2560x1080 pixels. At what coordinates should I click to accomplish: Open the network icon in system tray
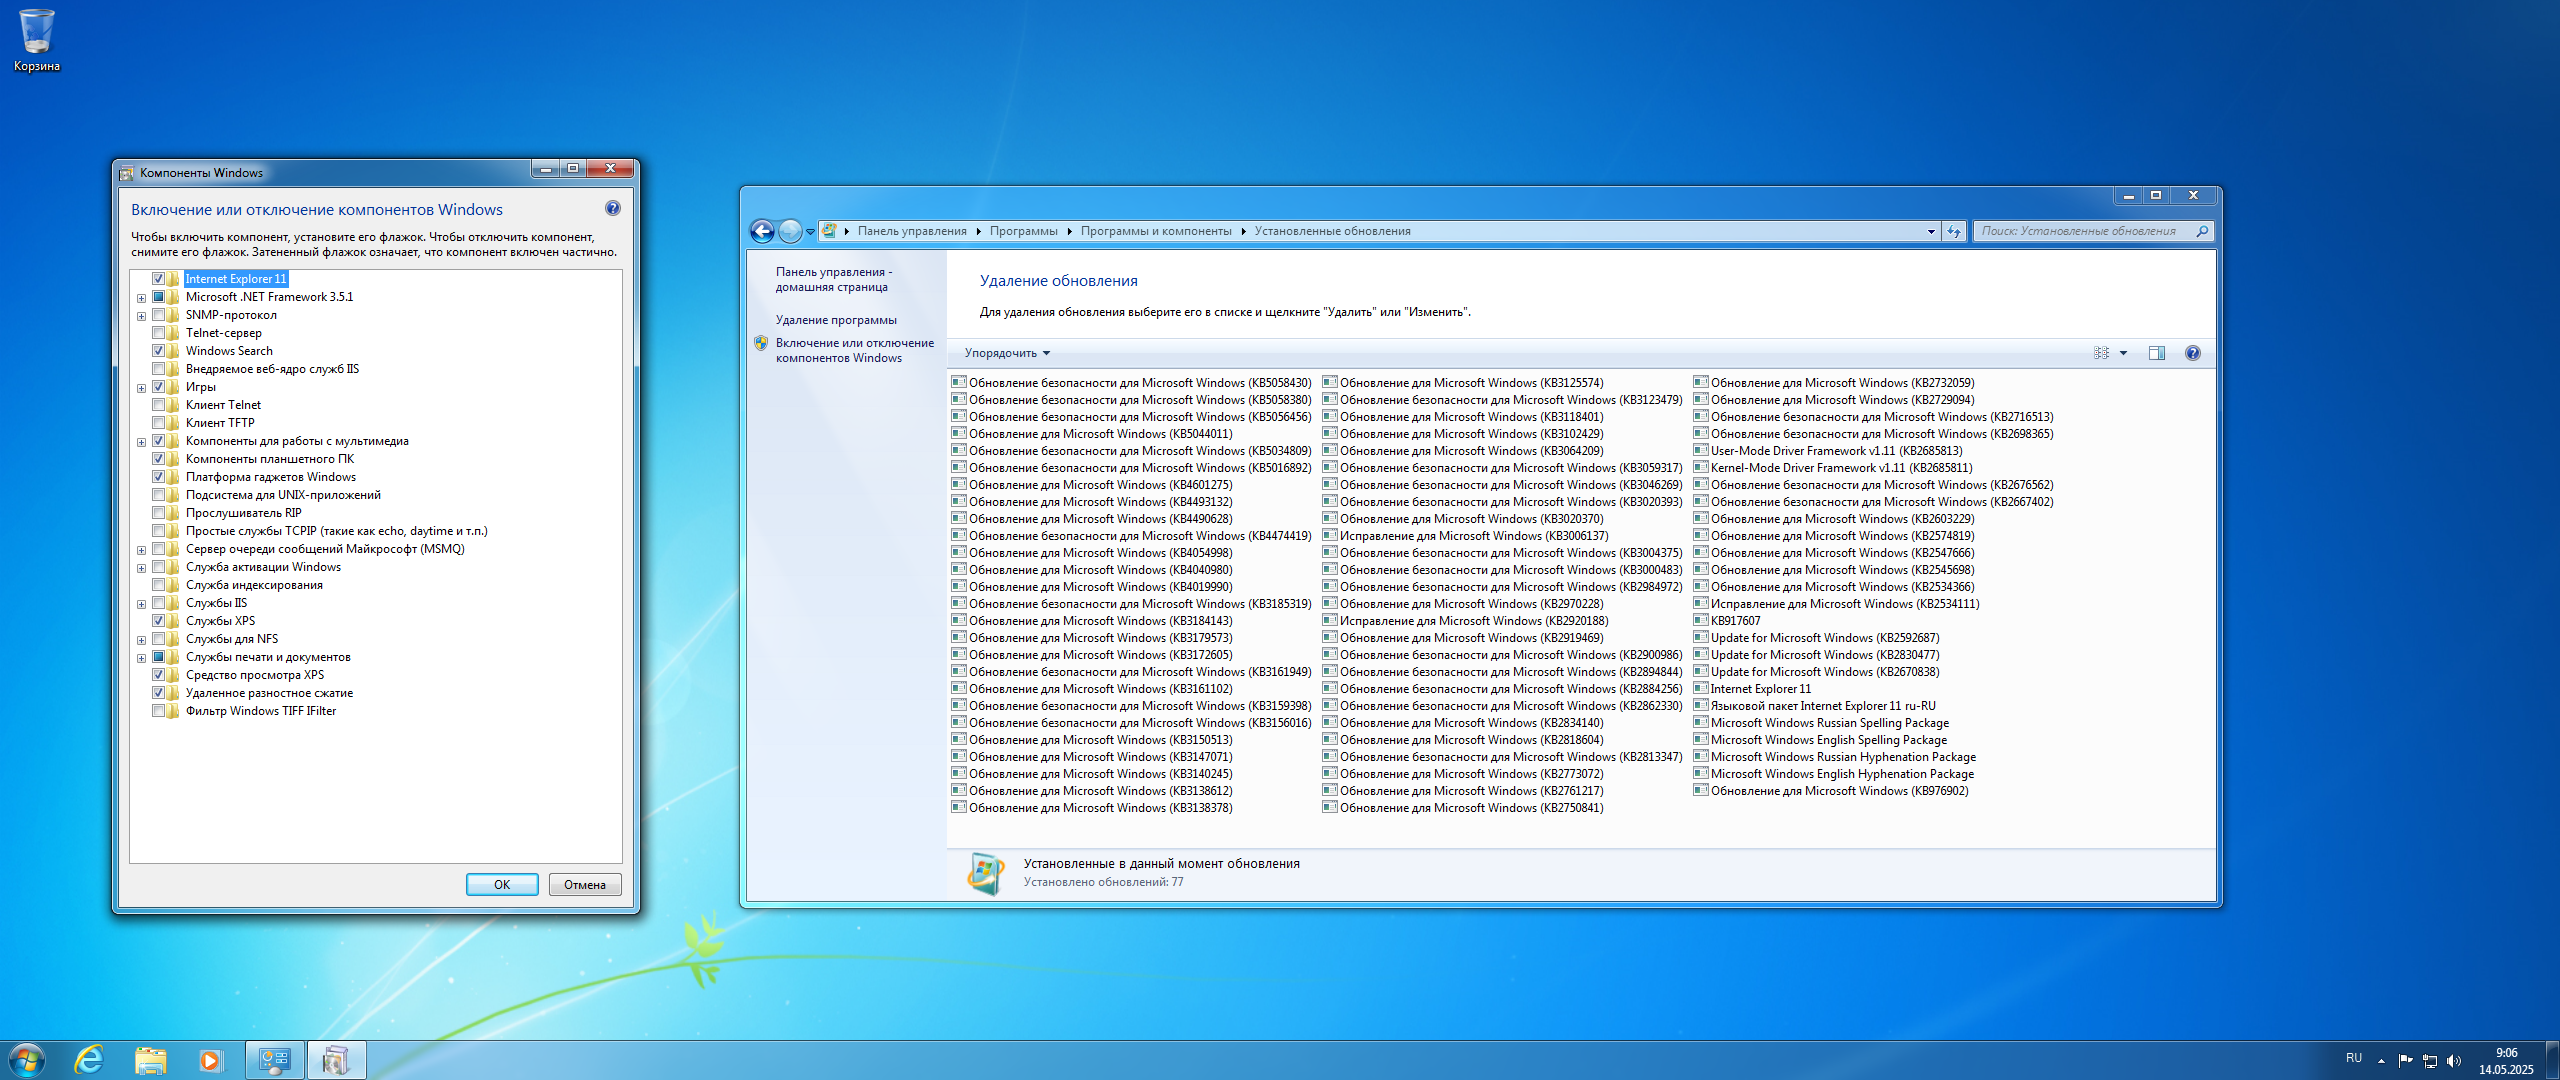coord(2430,1060)
